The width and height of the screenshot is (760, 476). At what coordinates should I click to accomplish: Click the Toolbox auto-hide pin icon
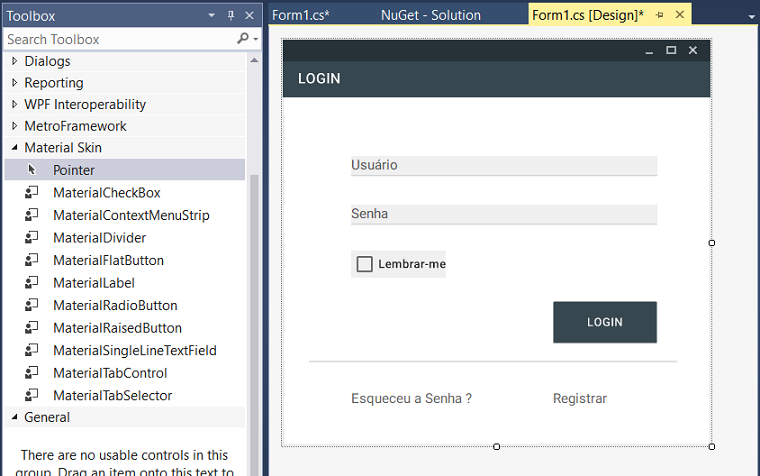[x=231, y=16]
